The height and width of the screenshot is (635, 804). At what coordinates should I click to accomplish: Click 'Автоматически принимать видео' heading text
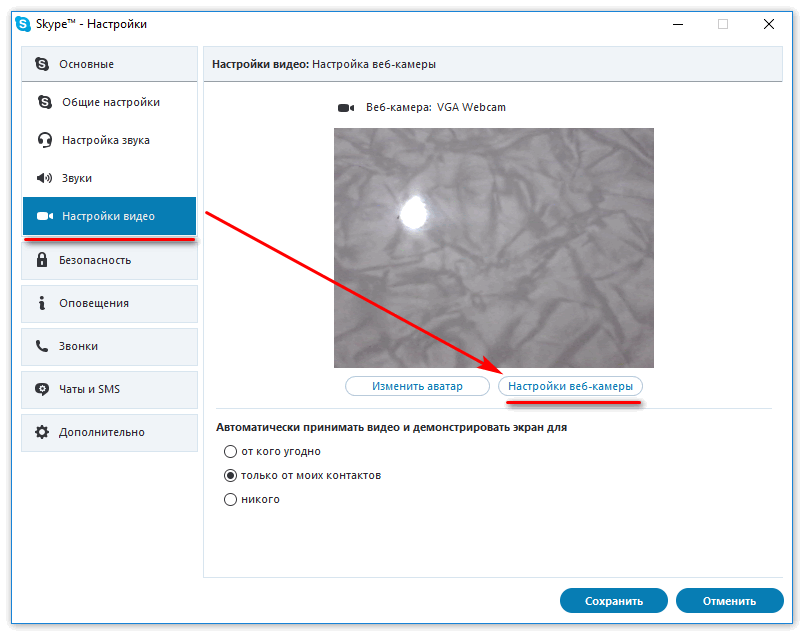(391, 427)
